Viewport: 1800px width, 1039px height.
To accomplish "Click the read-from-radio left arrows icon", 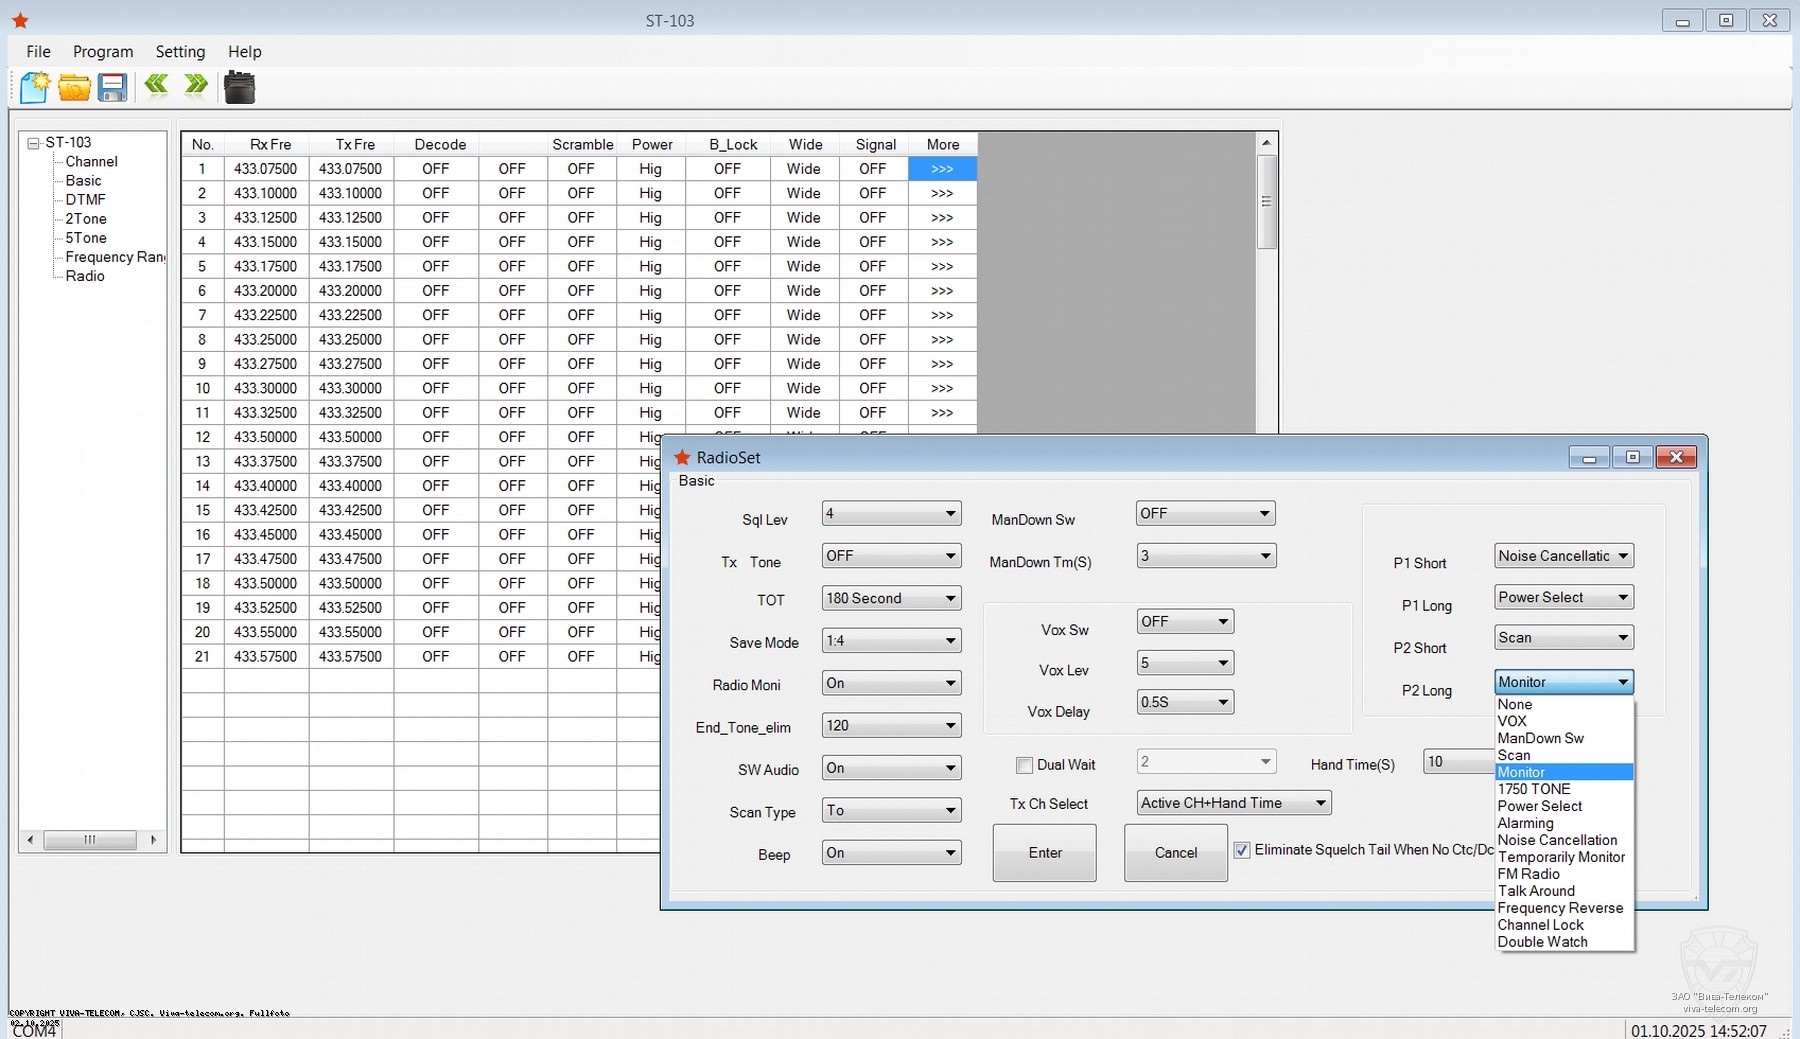I will click(x=156, y=86).
